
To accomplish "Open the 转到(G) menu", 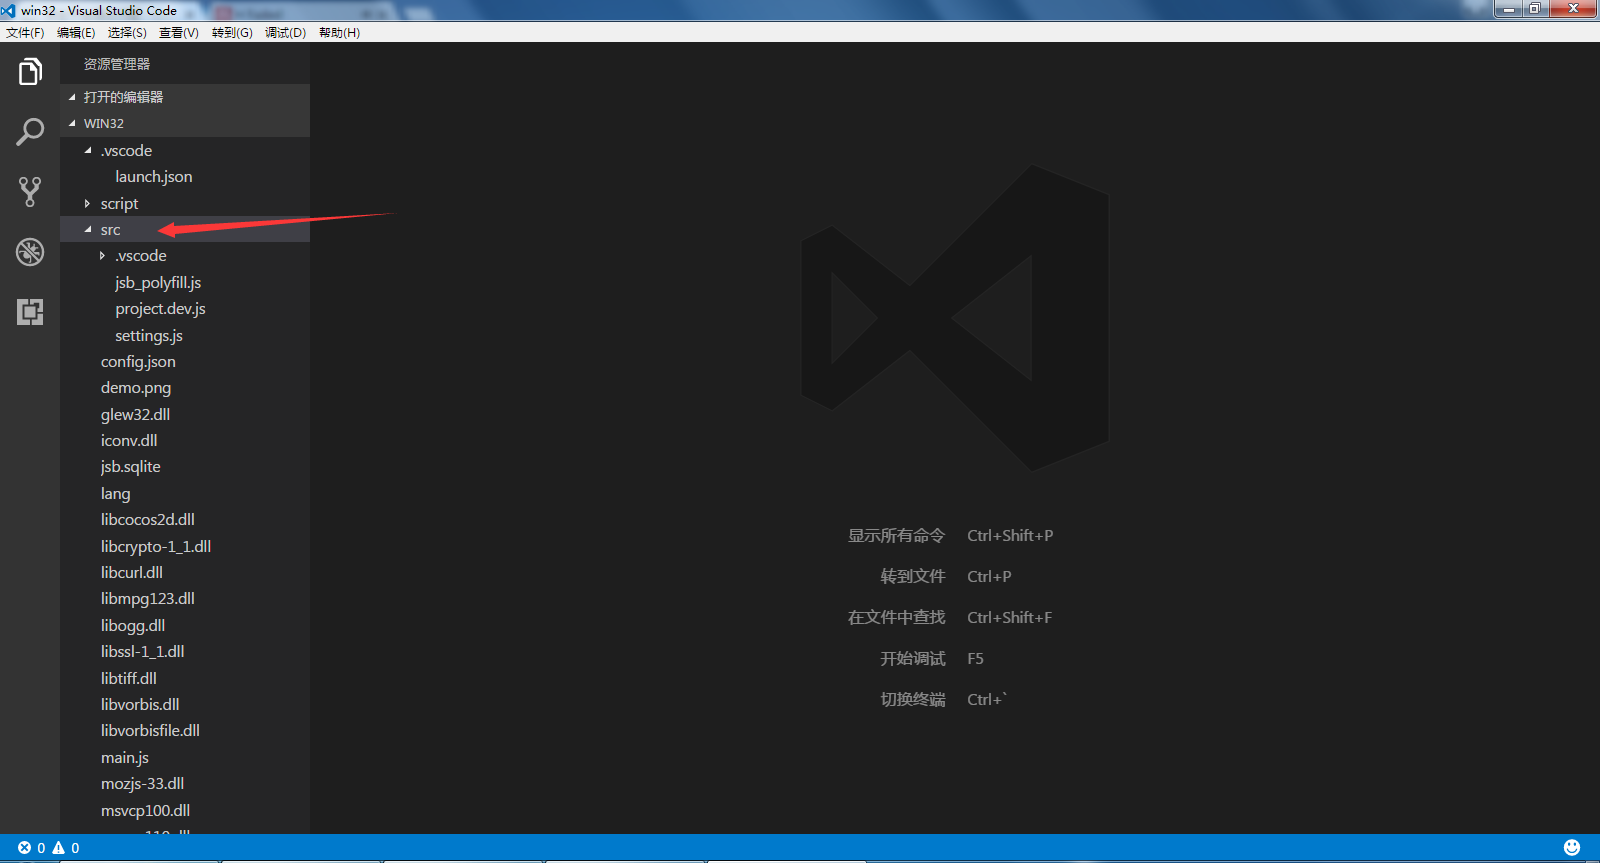I will pos(232,33).
